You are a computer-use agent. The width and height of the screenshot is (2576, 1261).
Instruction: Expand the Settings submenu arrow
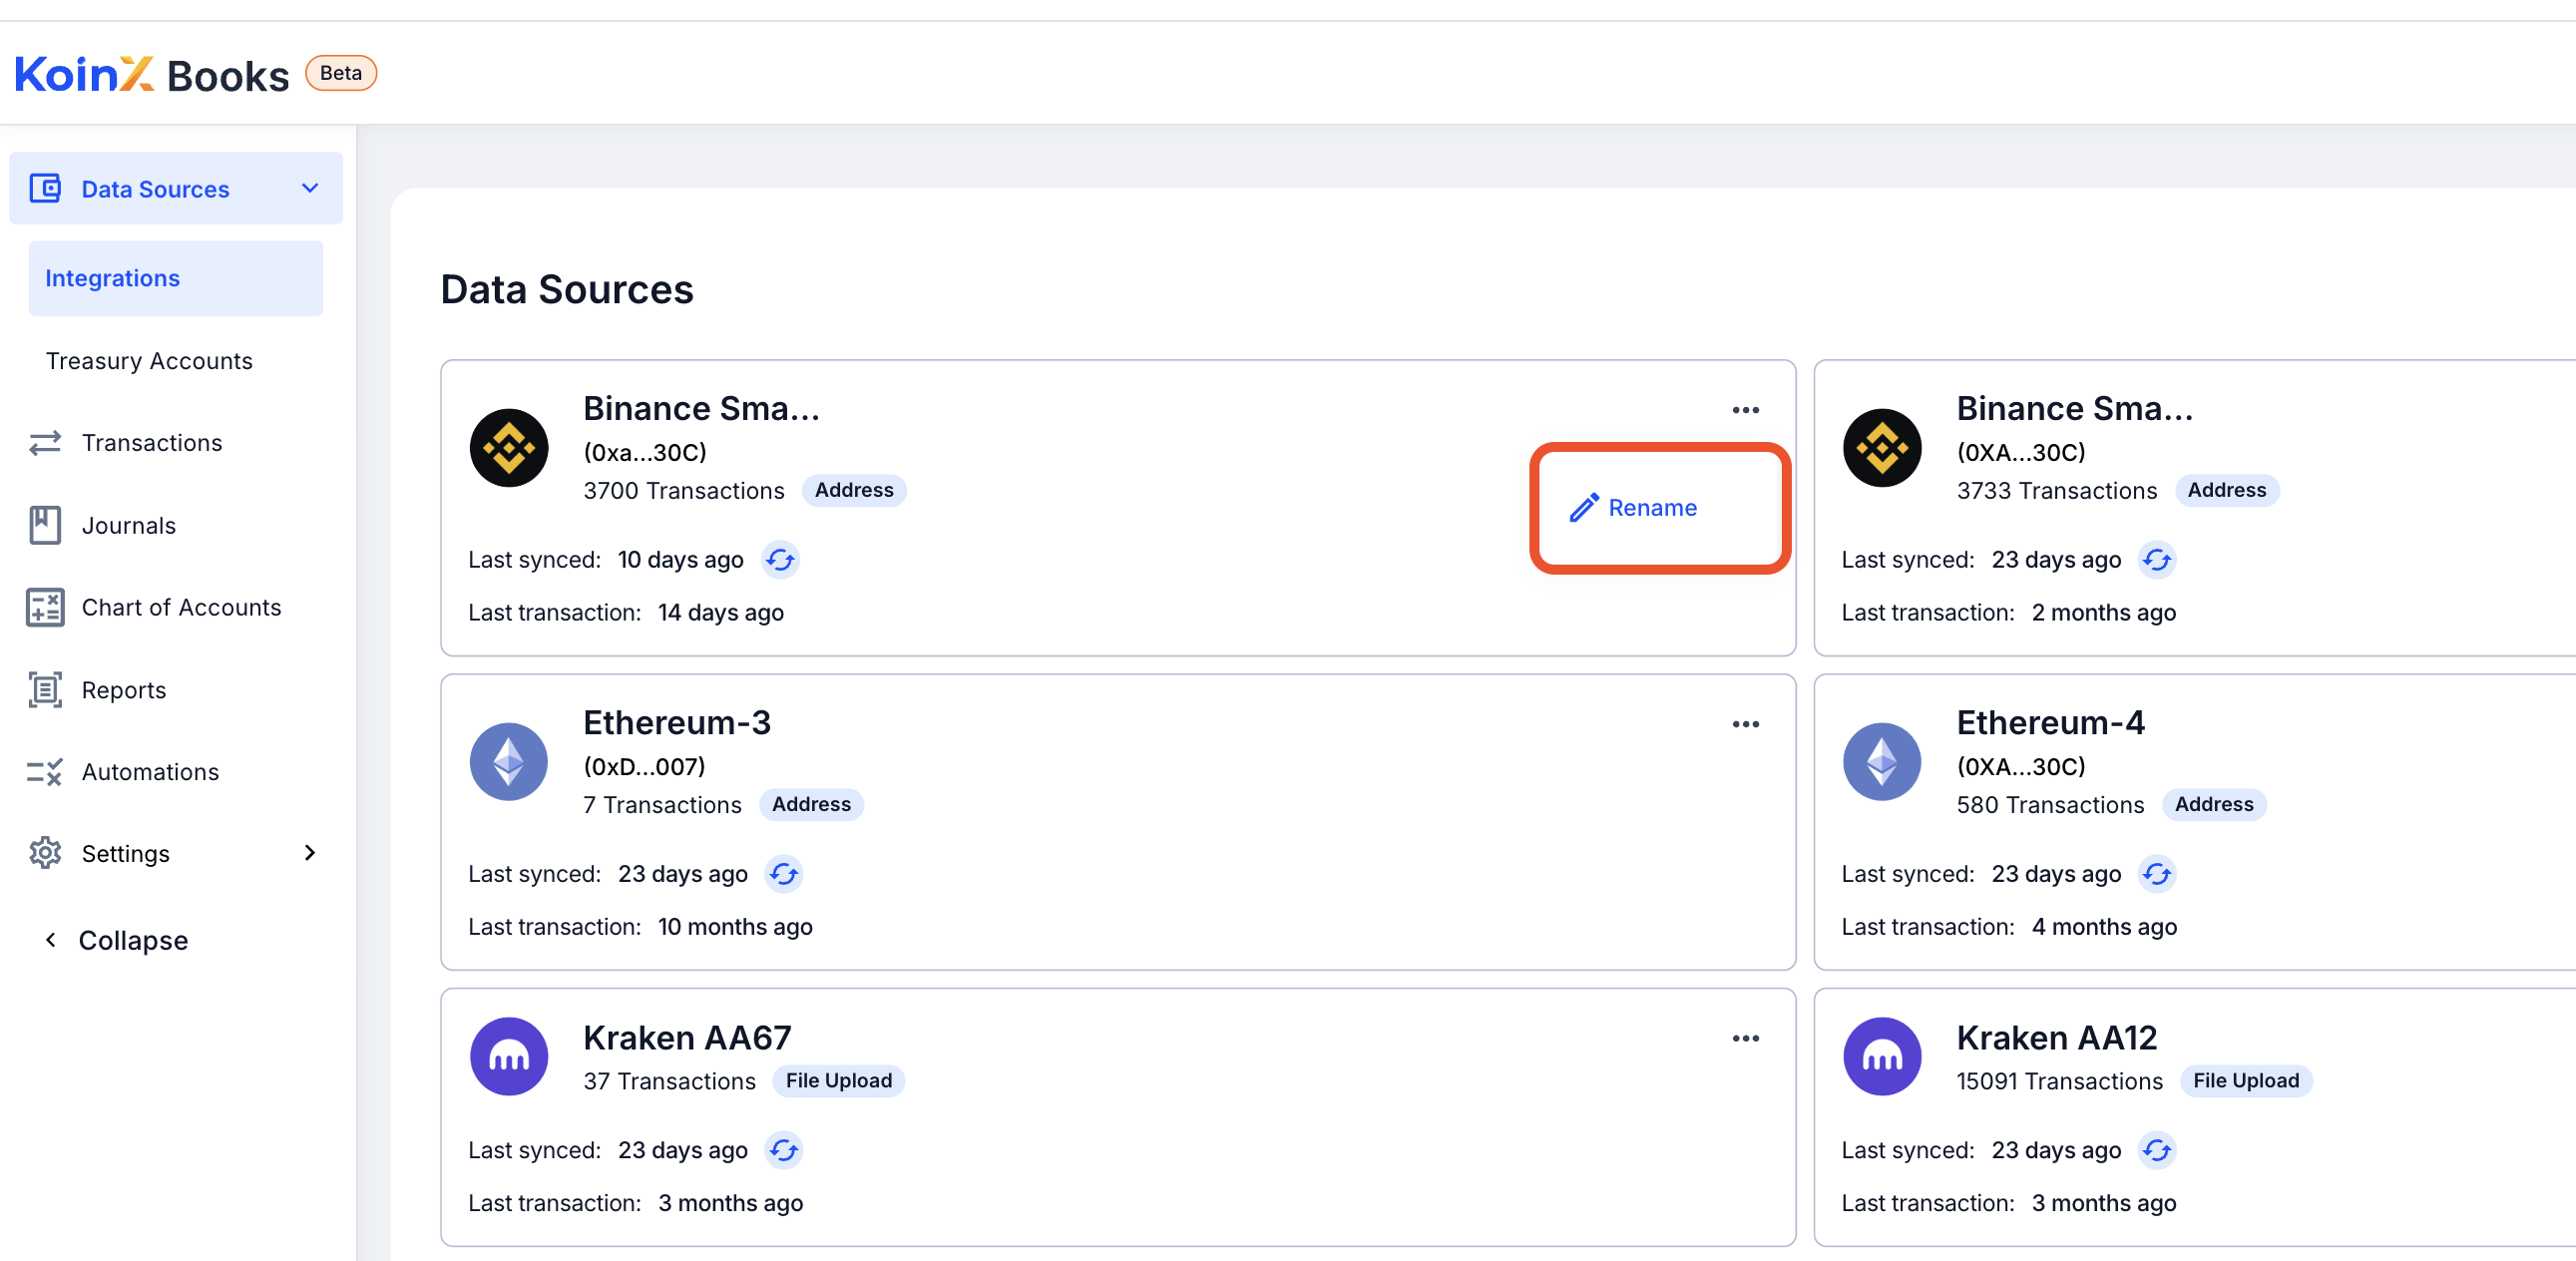pyautogui.click(x=310, y=853)
